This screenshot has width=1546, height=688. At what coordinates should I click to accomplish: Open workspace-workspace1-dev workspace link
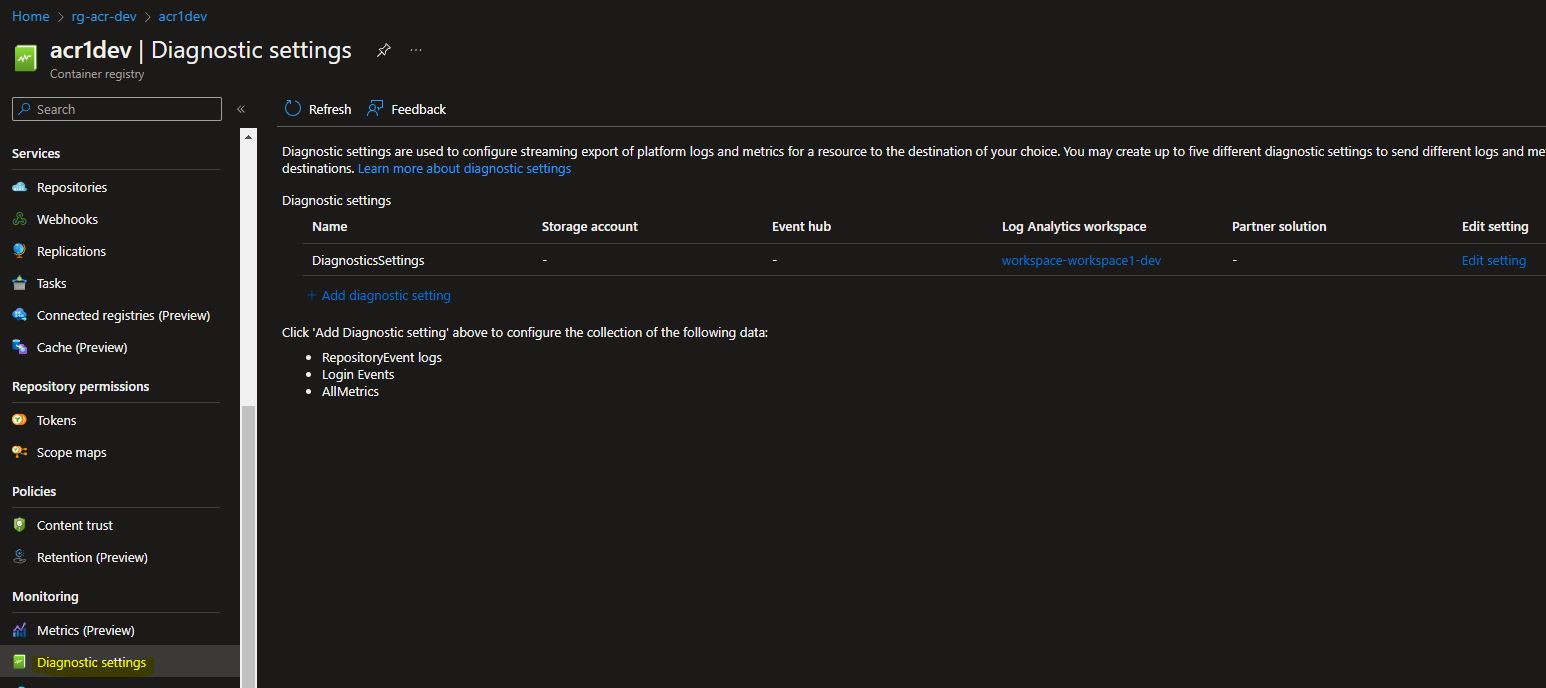tap(1081, 260)
